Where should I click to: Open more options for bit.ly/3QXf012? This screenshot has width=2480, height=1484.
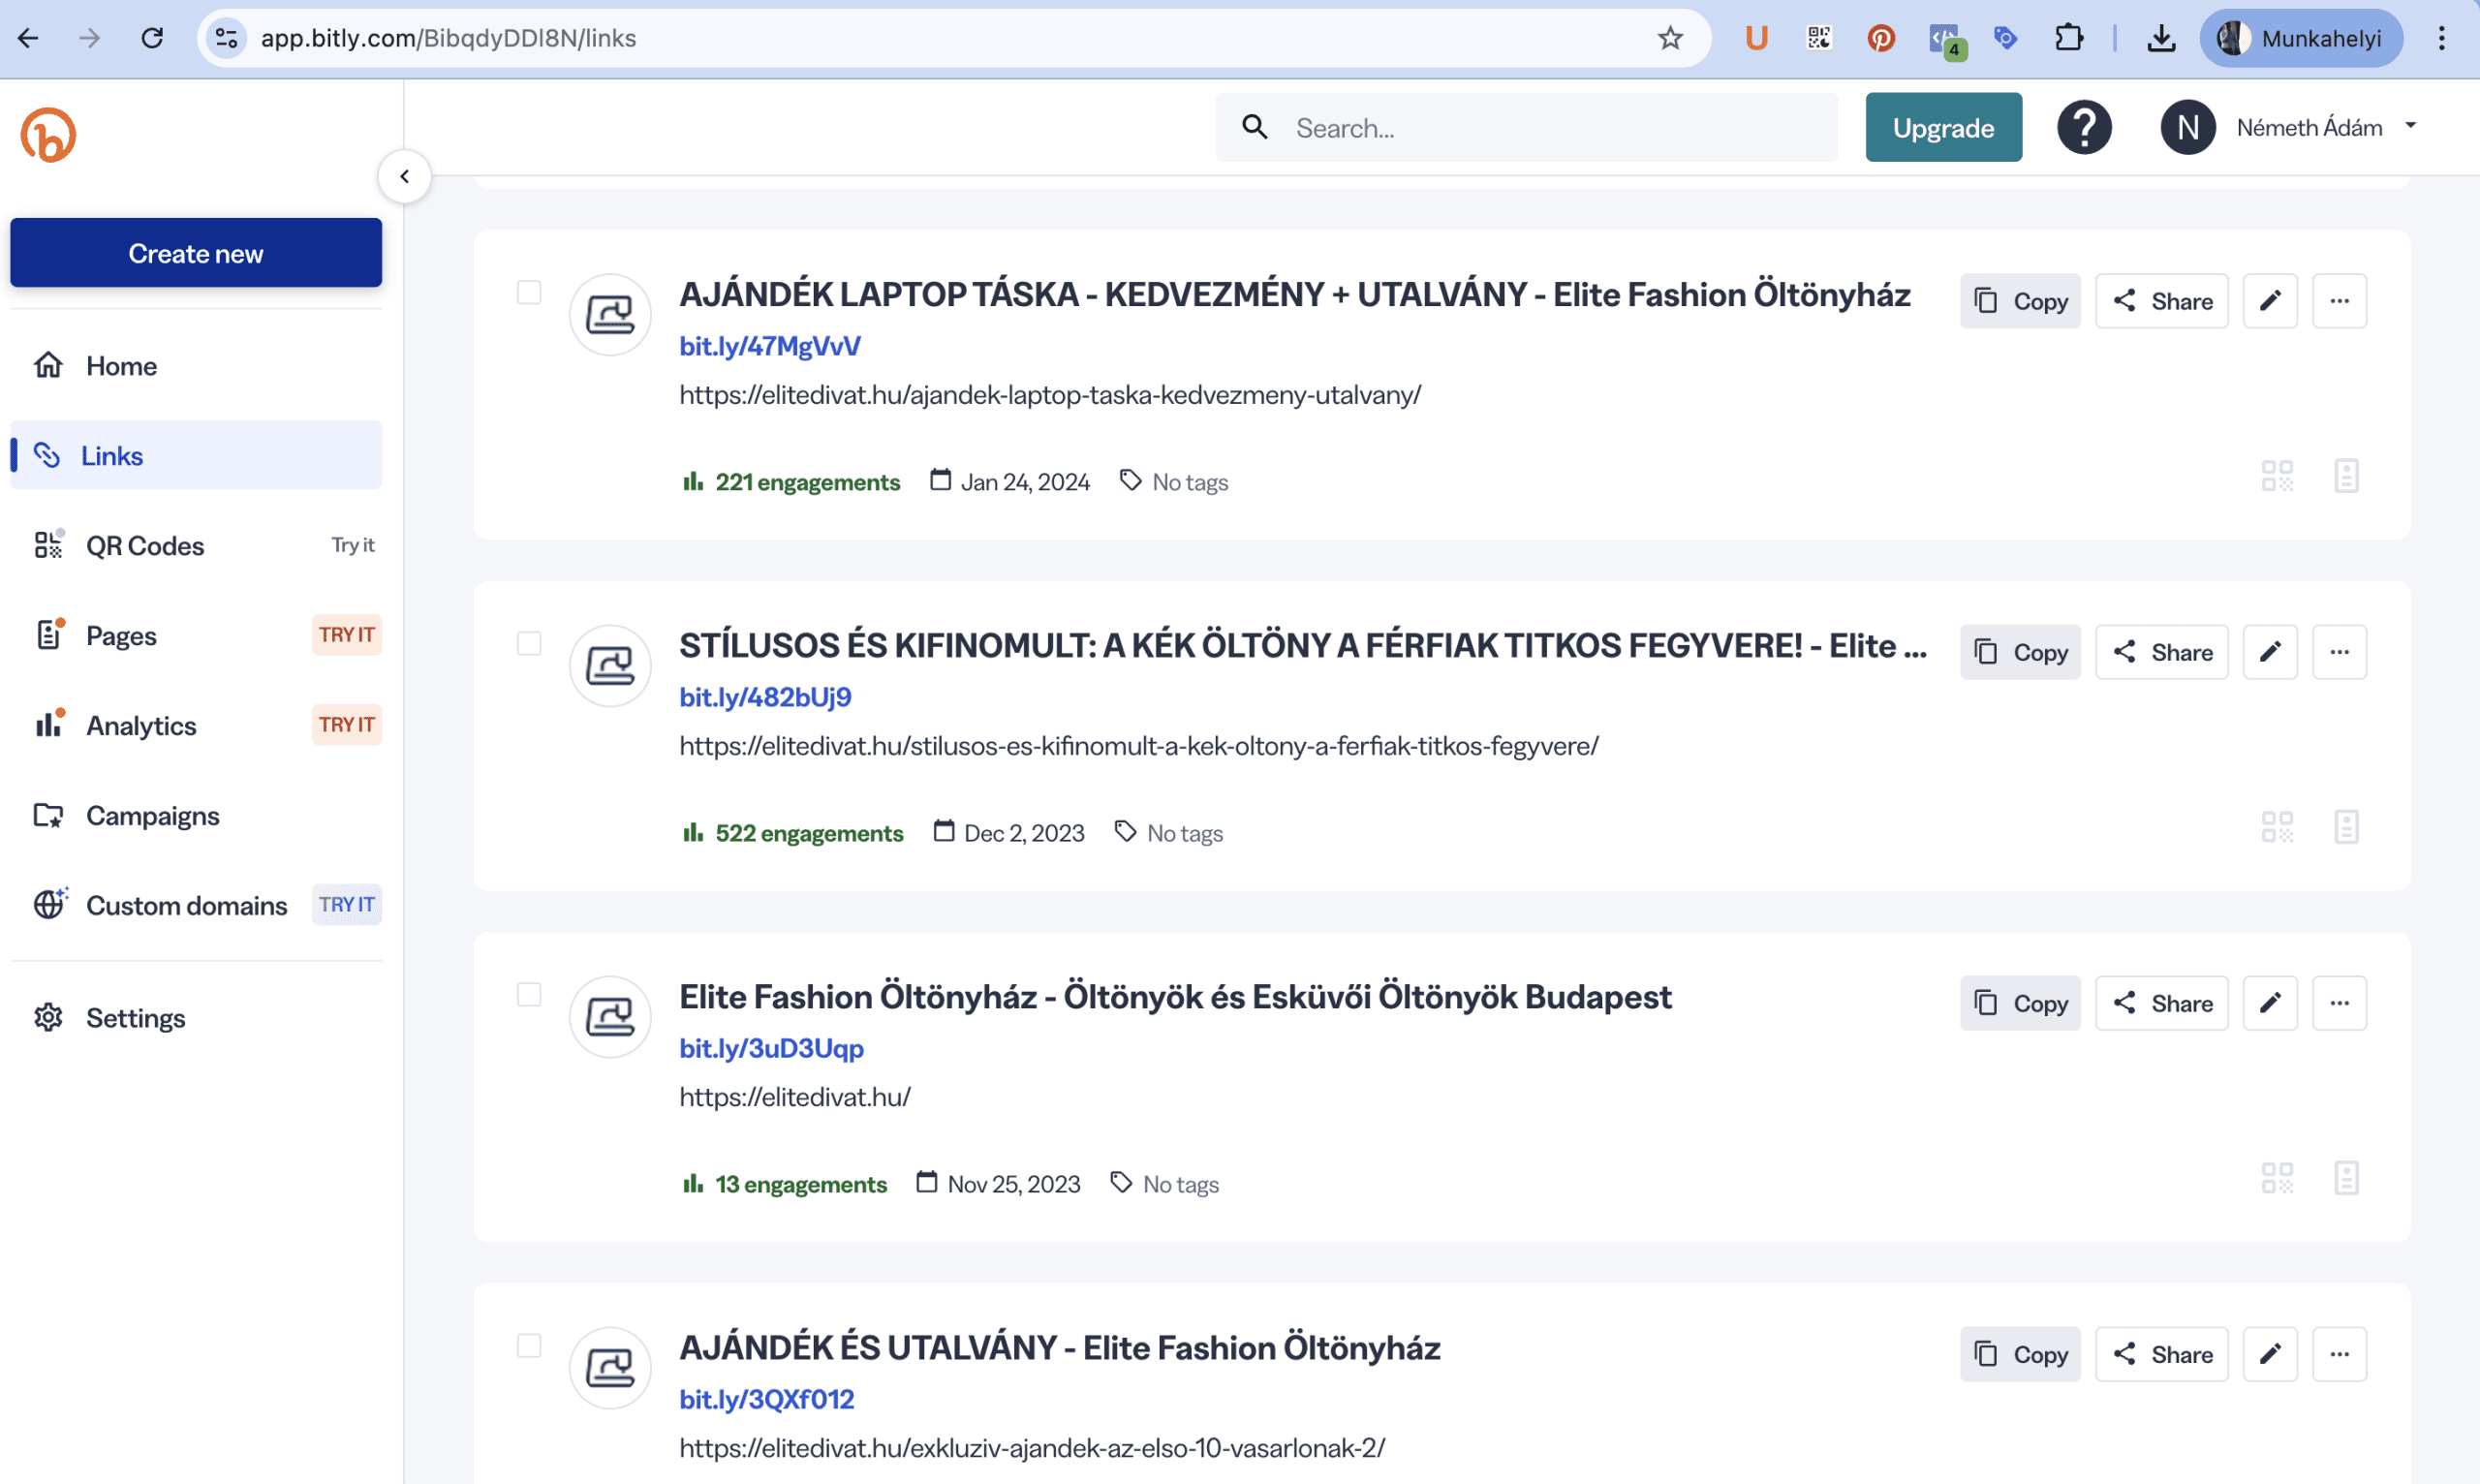2339,1354
